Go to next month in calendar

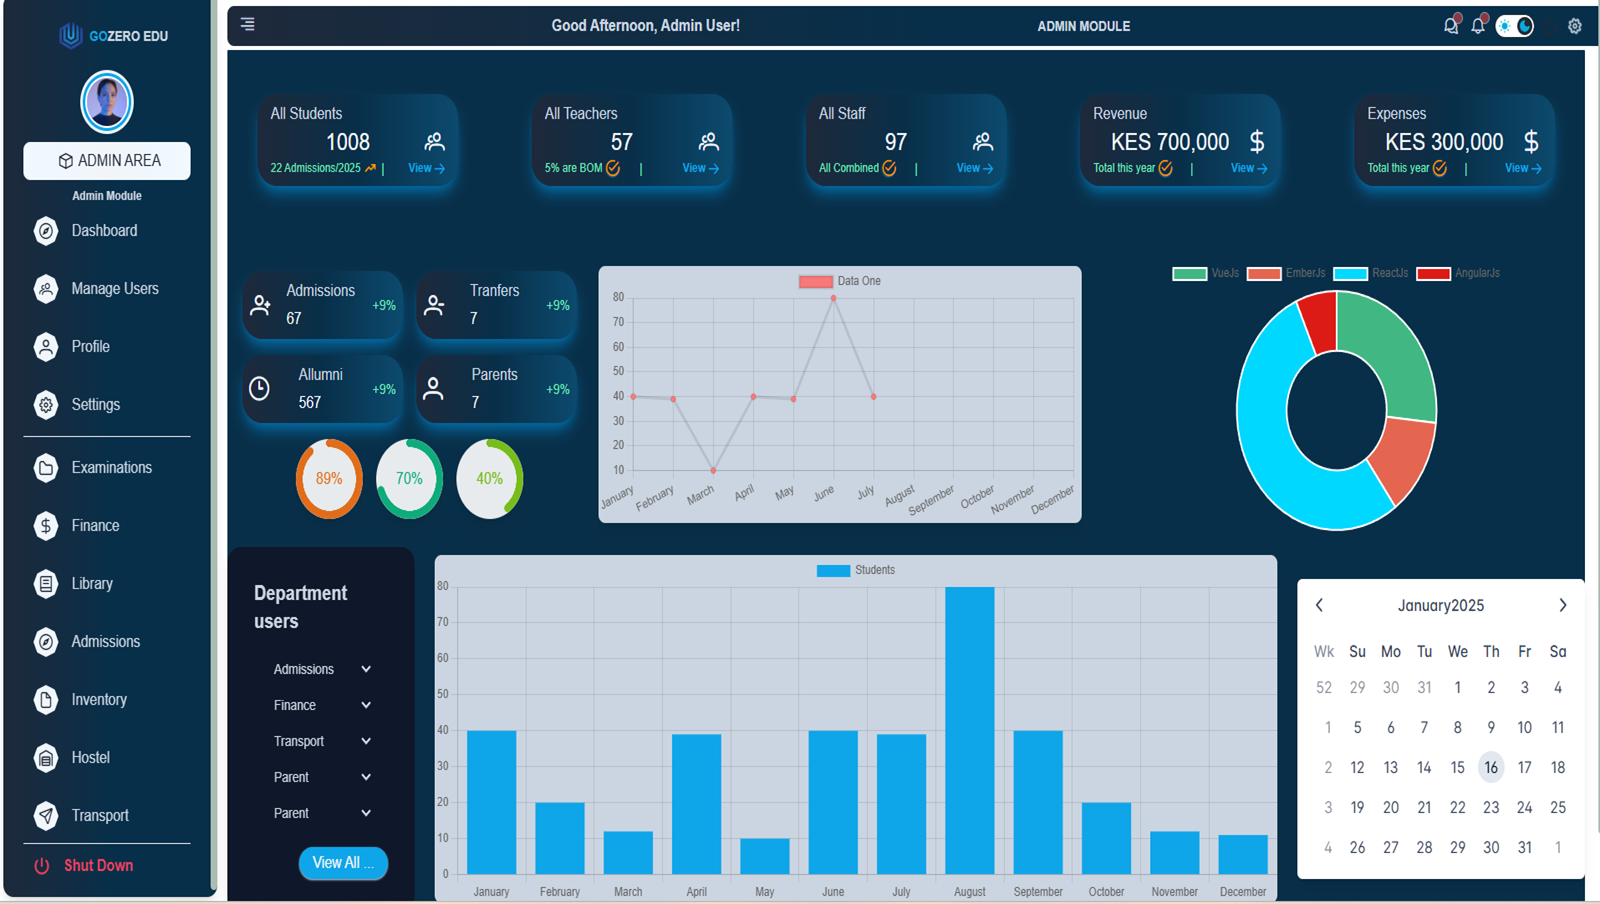1562,605
